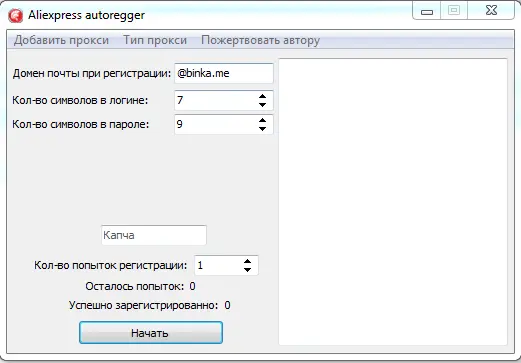Image resolution: width=521 pixels, height=363 pixels.
Task: Increase login character count with up arrow
Action: tap(262, 96)
